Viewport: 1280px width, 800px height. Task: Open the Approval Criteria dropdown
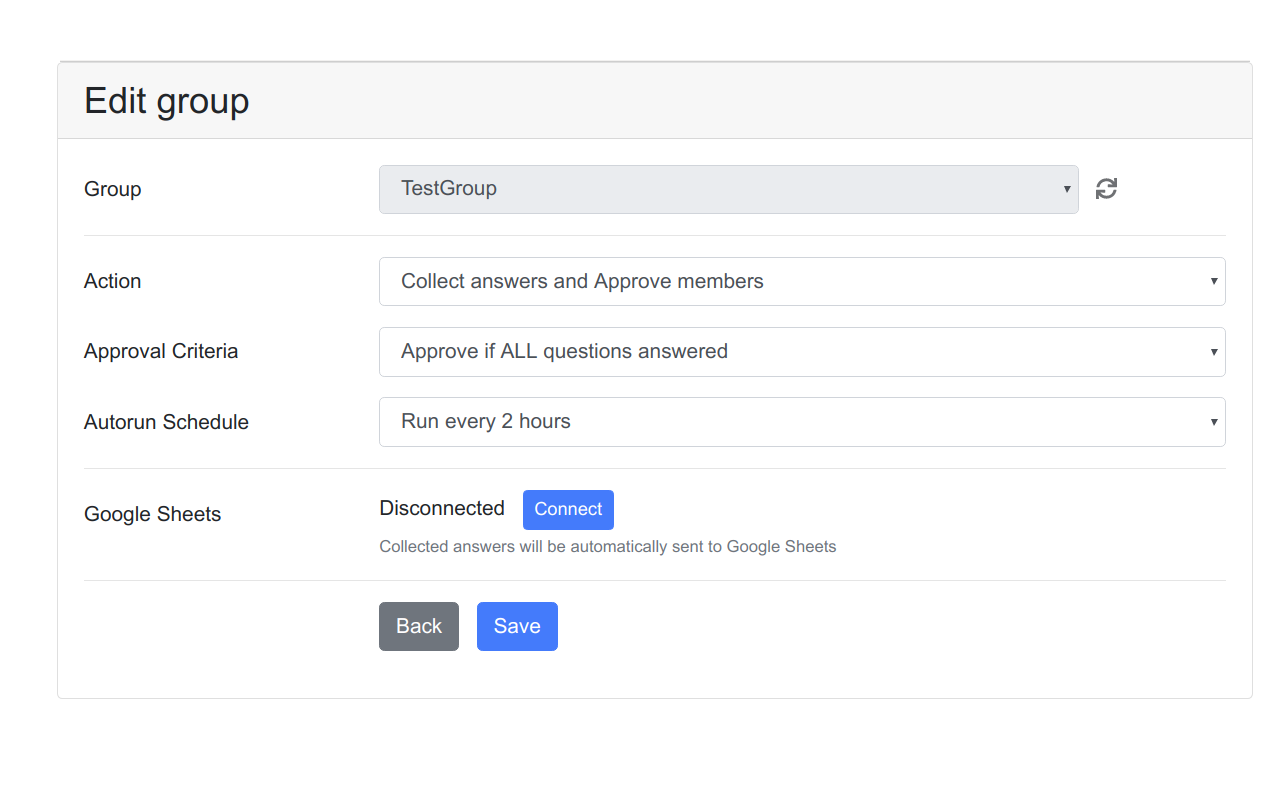(800, 352)
